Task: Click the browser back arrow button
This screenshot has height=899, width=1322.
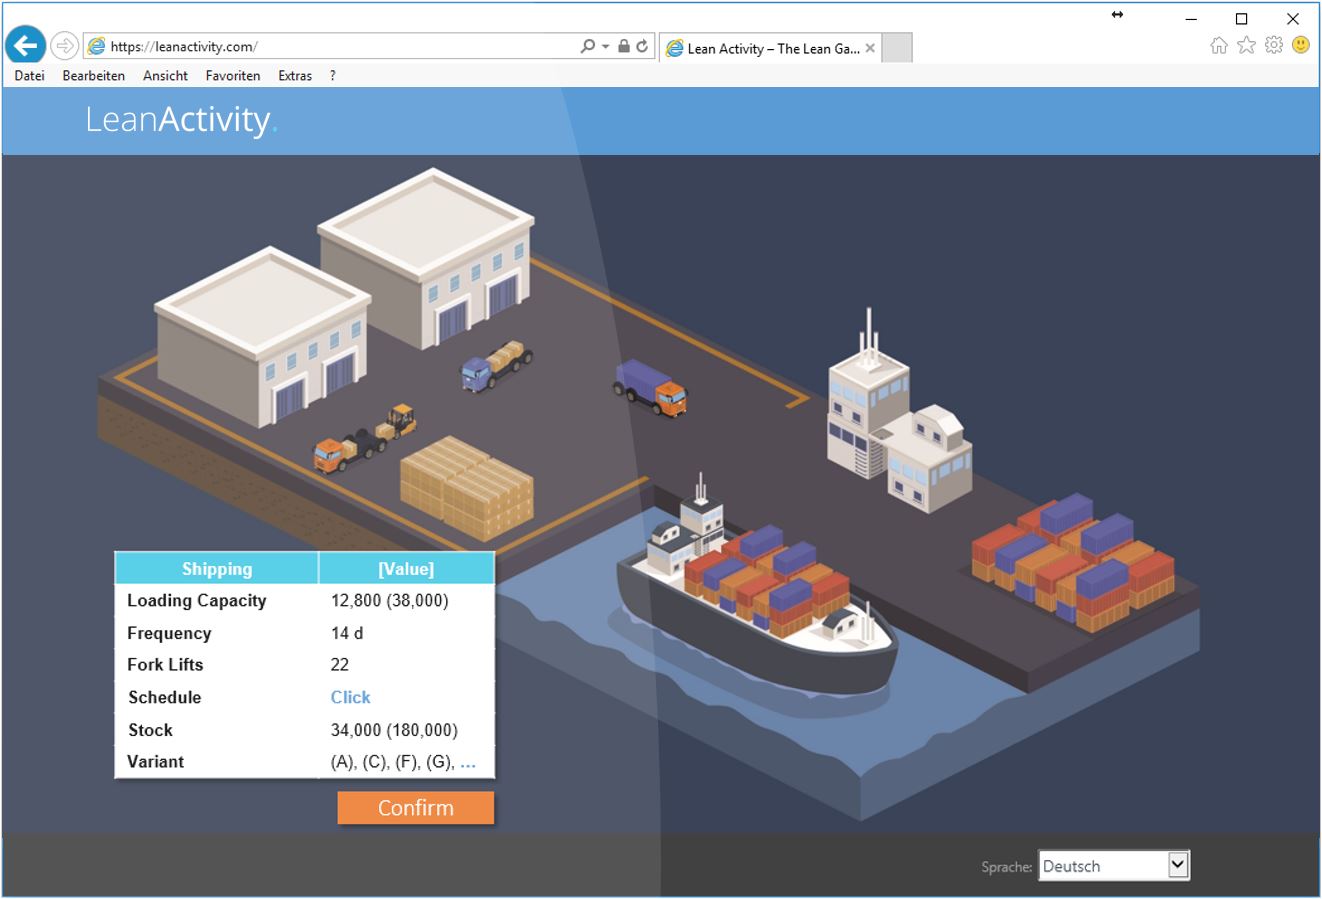Action: coord(26,45)
